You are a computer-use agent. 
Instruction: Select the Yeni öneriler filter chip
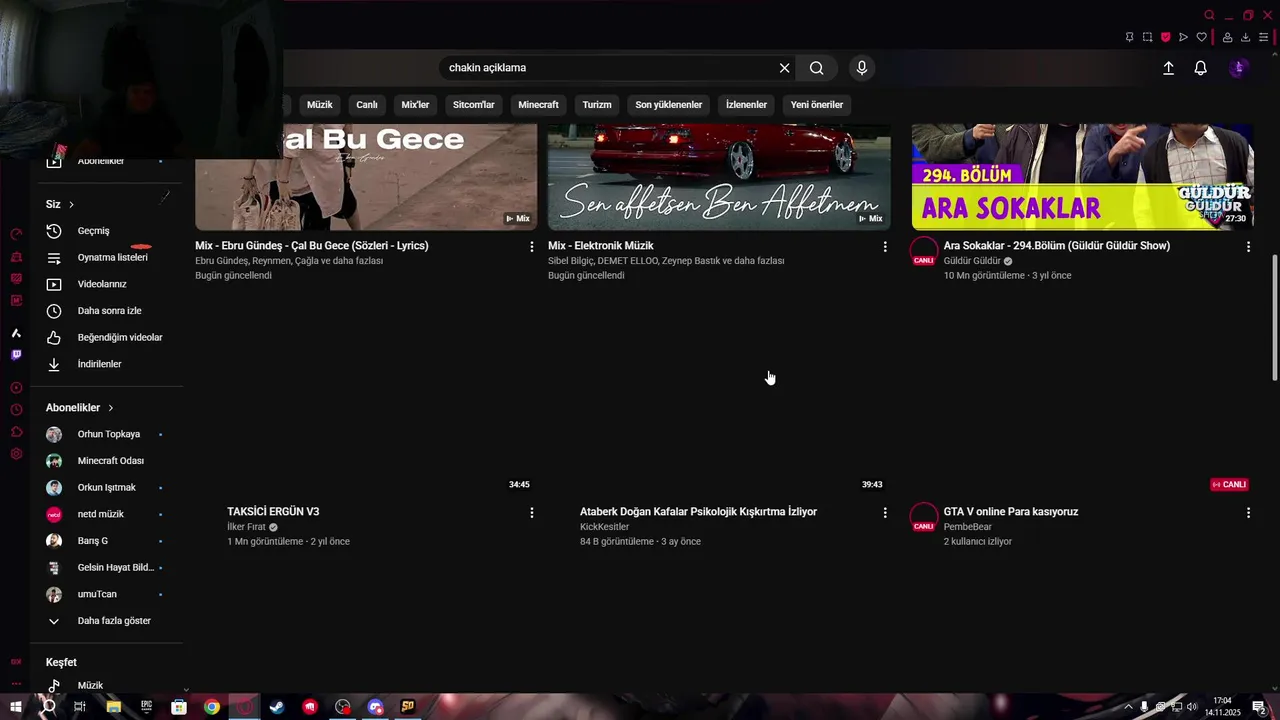[817, 105]
